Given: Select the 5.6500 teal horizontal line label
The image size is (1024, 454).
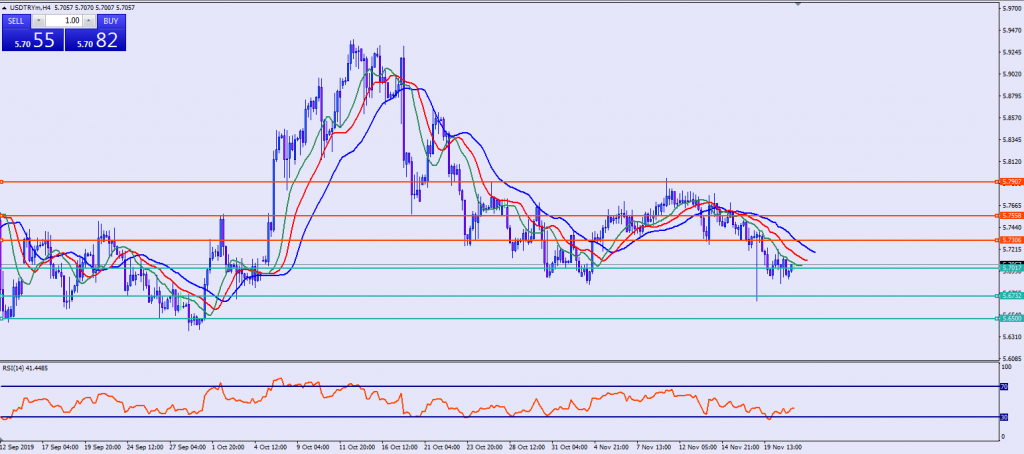Looking at the screenshot, I should [1010, 318].
